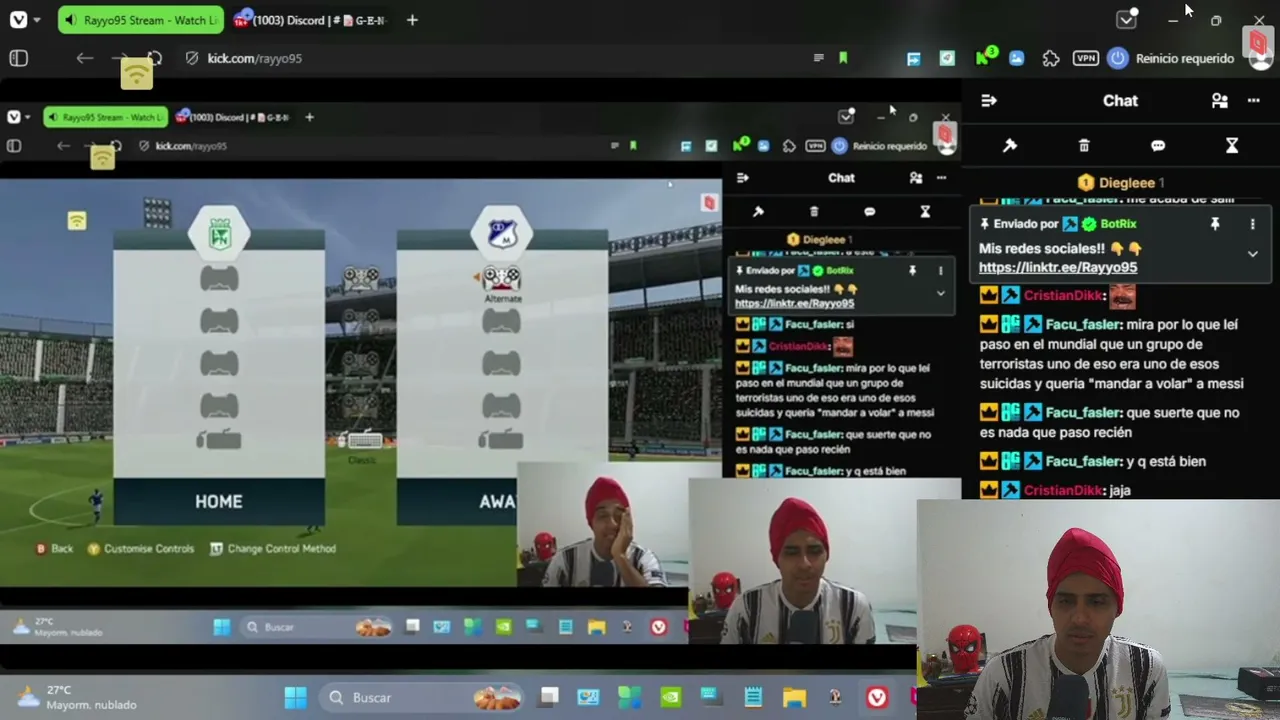Collapse the smaller nested pinned message with its chevron
The height and width of the screenshot is (720, 1280).
(940, 293)
